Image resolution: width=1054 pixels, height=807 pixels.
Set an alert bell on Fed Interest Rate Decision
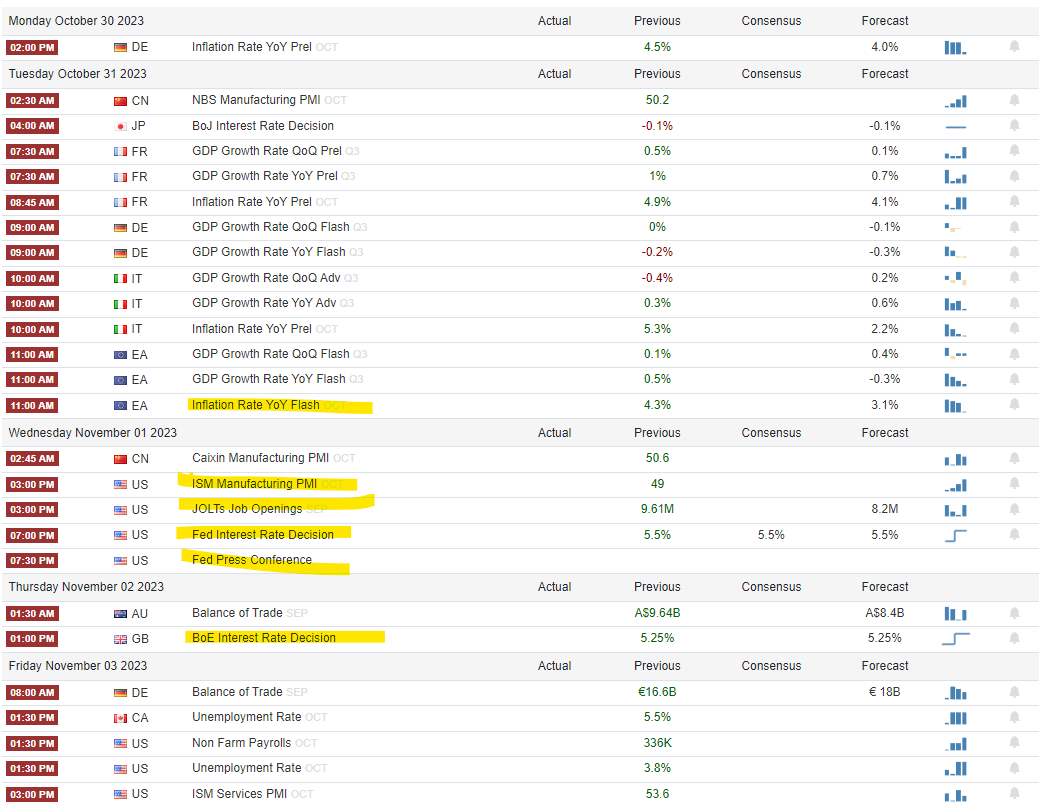click(1014, 534)
